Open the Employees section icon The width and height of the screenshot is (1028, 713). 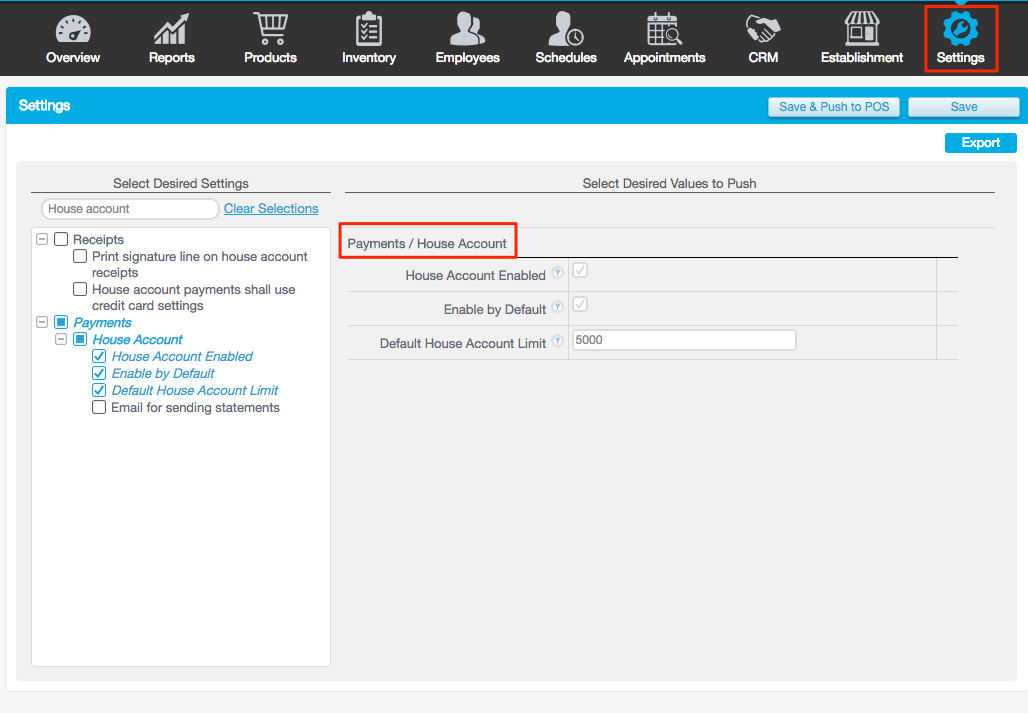tap(467, 30)
